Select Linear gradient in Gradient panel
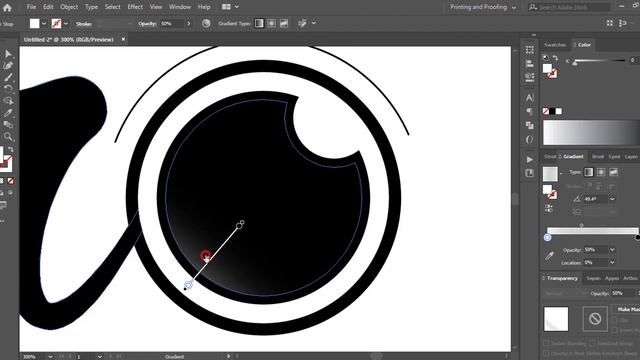 [x=589, y=172]
